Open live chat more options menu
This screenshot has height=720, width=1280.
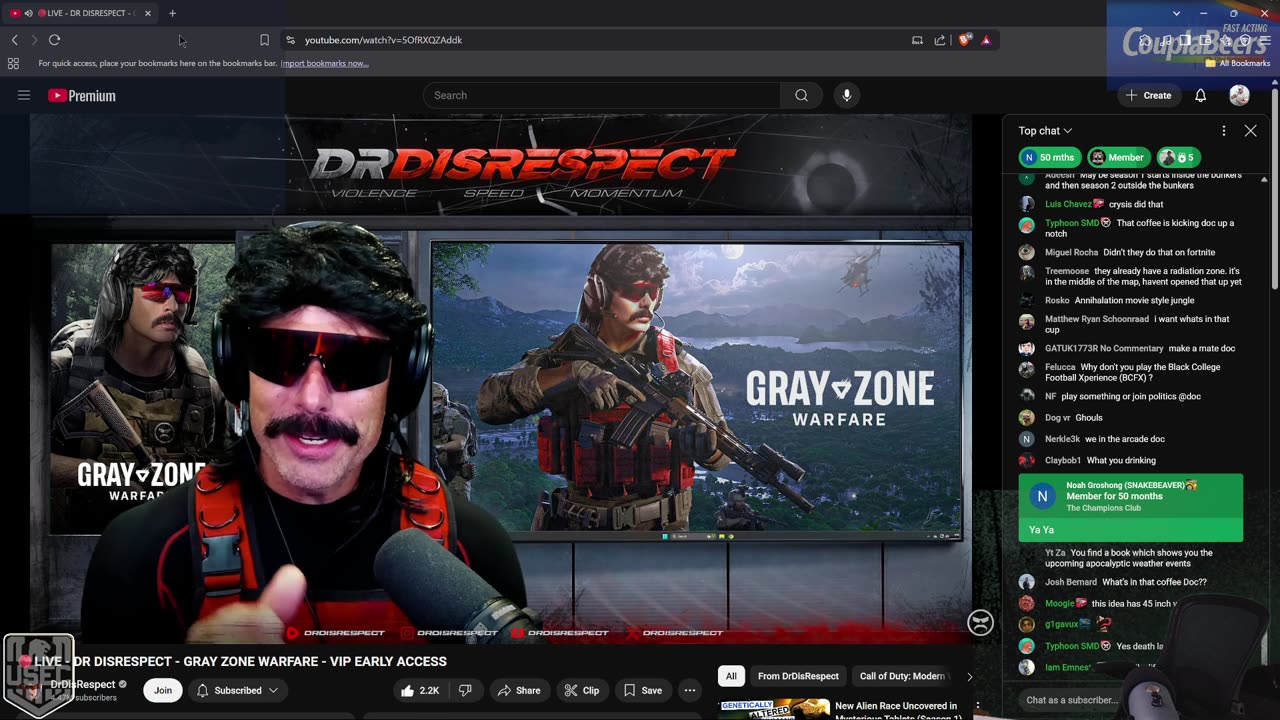1223,131
